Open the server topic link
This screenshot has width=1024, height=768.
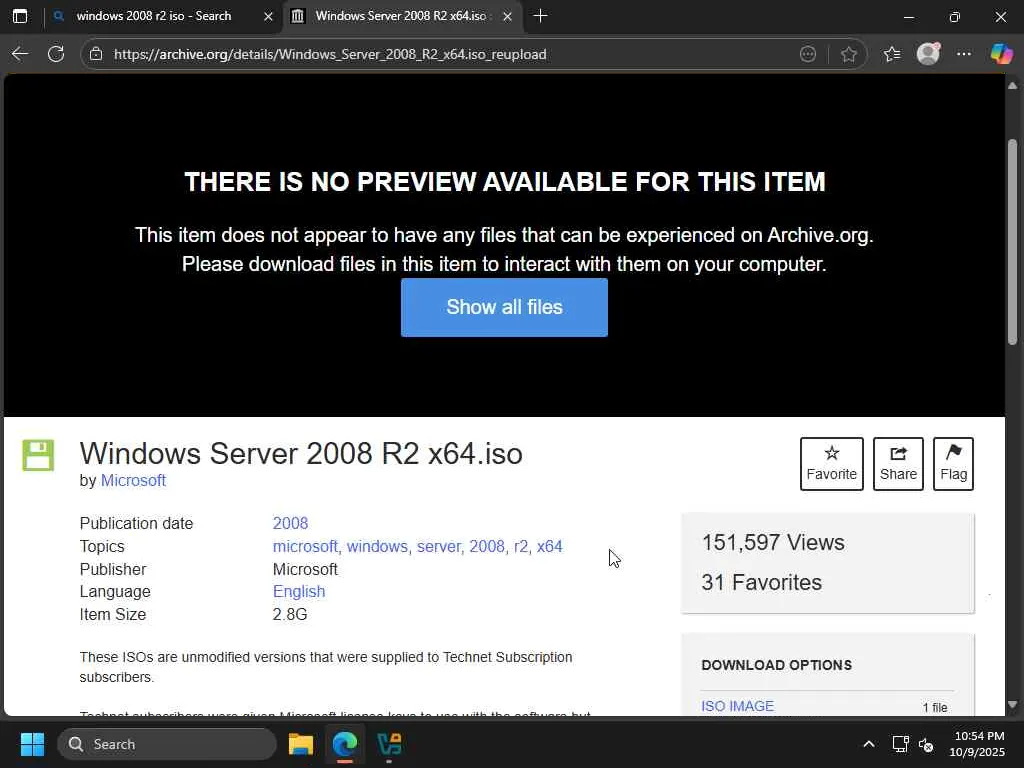(x=438, y=547)
